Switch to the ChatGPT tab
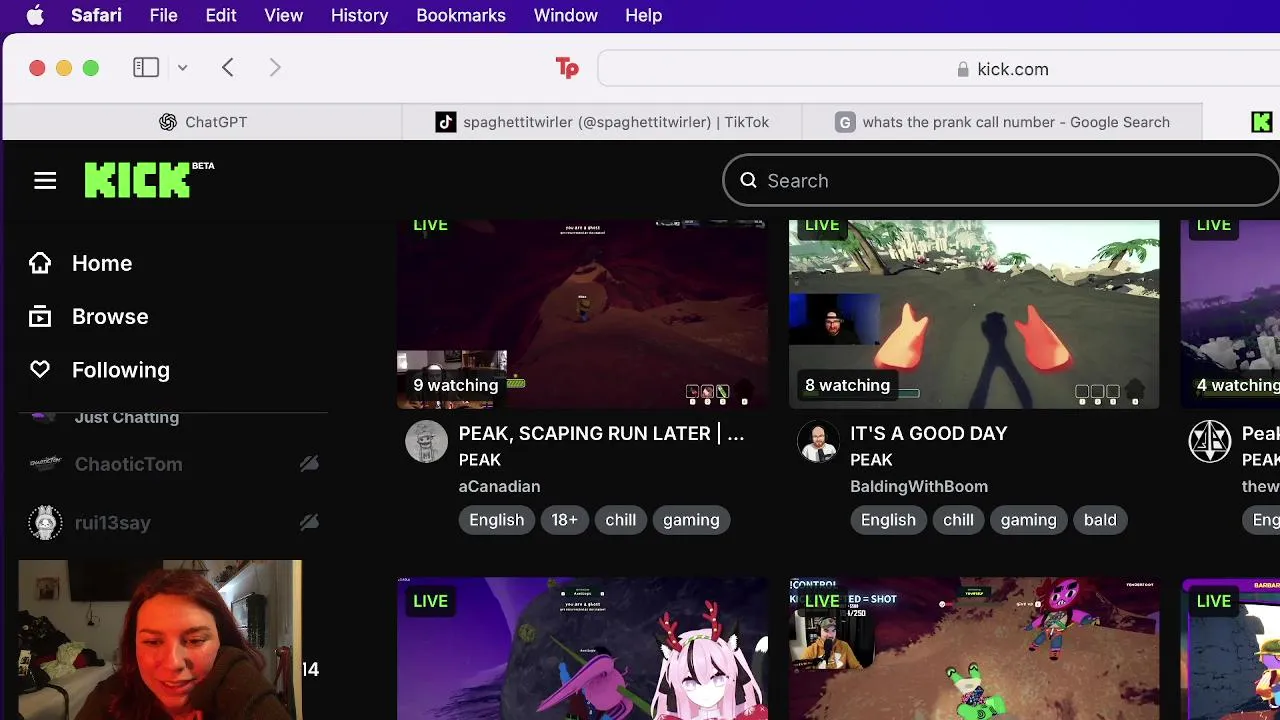Viewport: 1280px width, 720px height. [202, 122]
